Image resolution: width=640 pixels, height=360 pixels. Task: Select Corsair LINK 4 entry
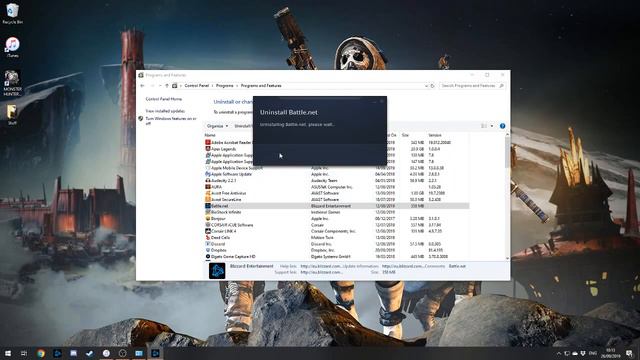point(337,231)
